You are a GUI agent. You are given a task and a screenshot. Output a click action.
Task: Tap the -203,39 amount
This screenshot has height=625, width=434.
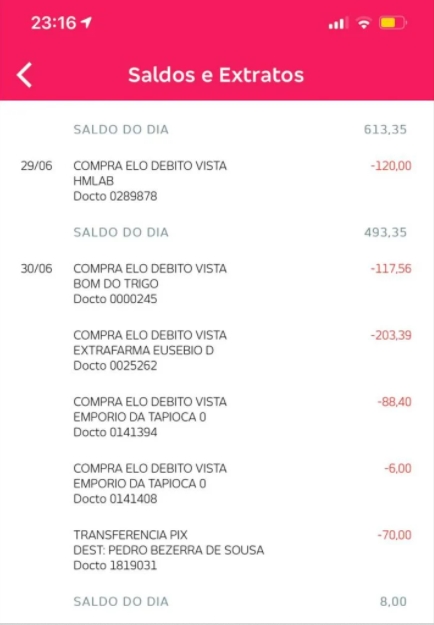point(391,335)
